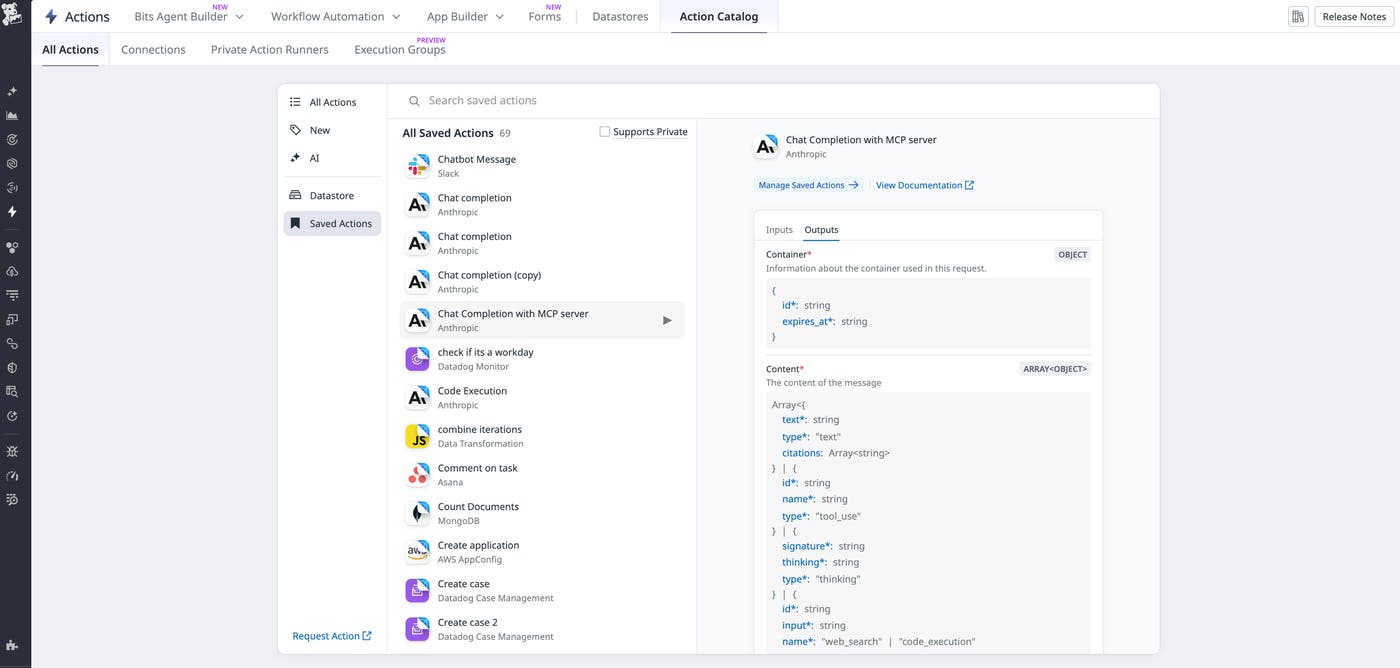Click the Anthropic logo in the detail panel header

[x=766, y=147]
